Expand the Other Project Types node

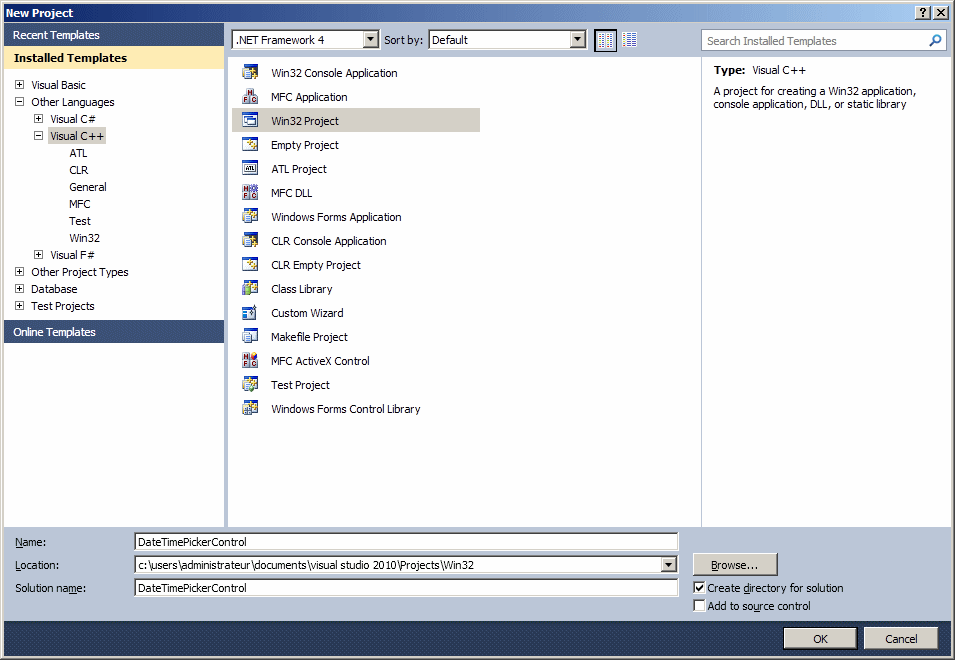coord(19,272)
